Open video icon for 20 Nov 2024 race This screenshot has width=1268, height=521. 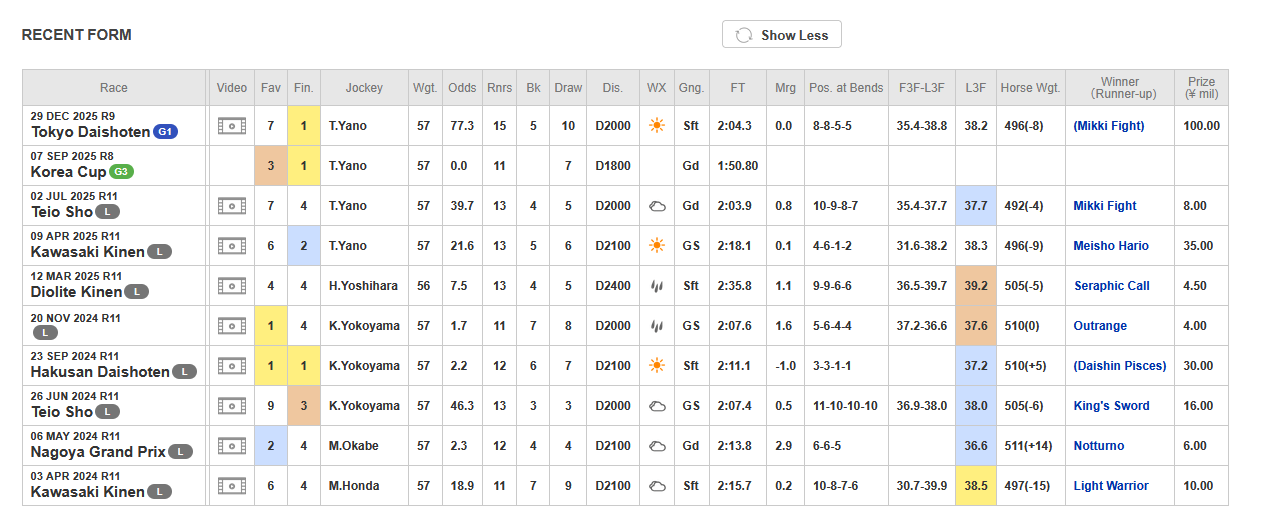231,326
